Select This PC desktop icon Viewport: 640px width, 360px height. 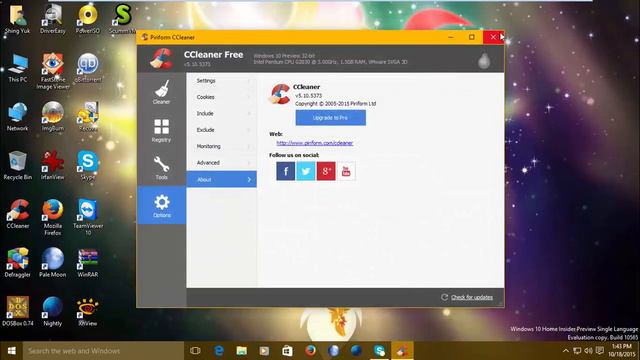(x=18, y=68)
